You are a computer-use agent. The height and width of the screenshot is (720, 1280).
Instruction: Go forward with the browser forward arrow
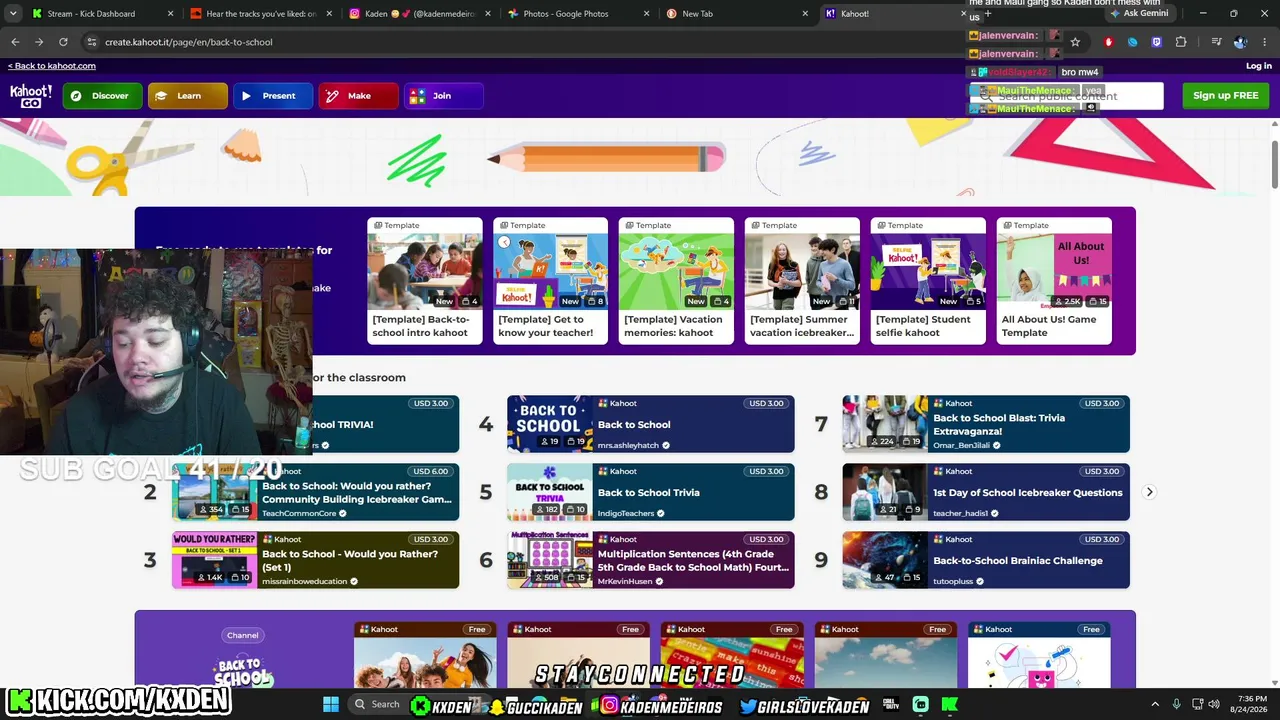(39, 42)
